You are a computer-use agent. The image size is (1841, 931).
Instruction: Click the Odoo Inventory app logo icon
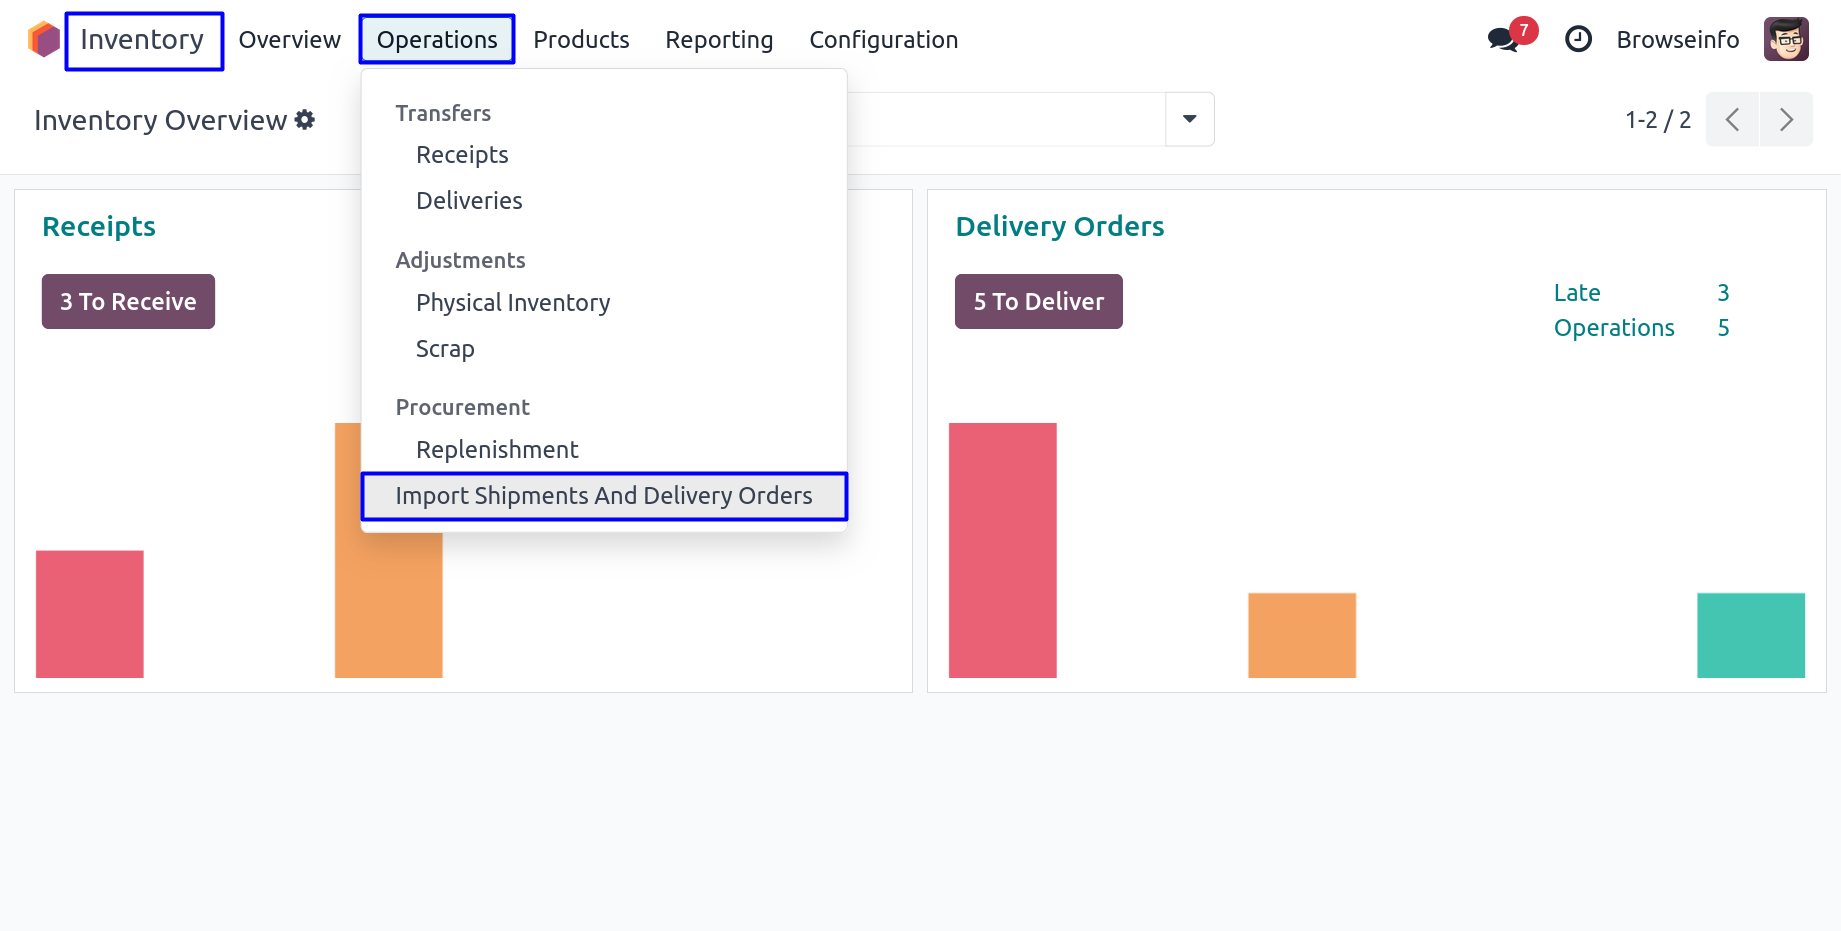pos(44,40)
